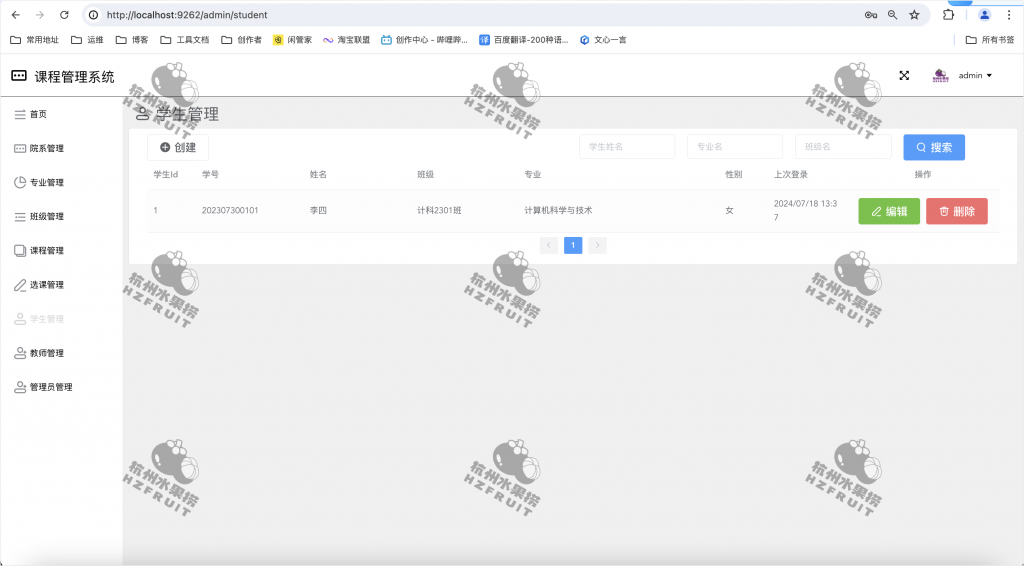This screenshot has width=1024, height=566.
Task: Click the 创建 button
Action: tap(178, 148)
